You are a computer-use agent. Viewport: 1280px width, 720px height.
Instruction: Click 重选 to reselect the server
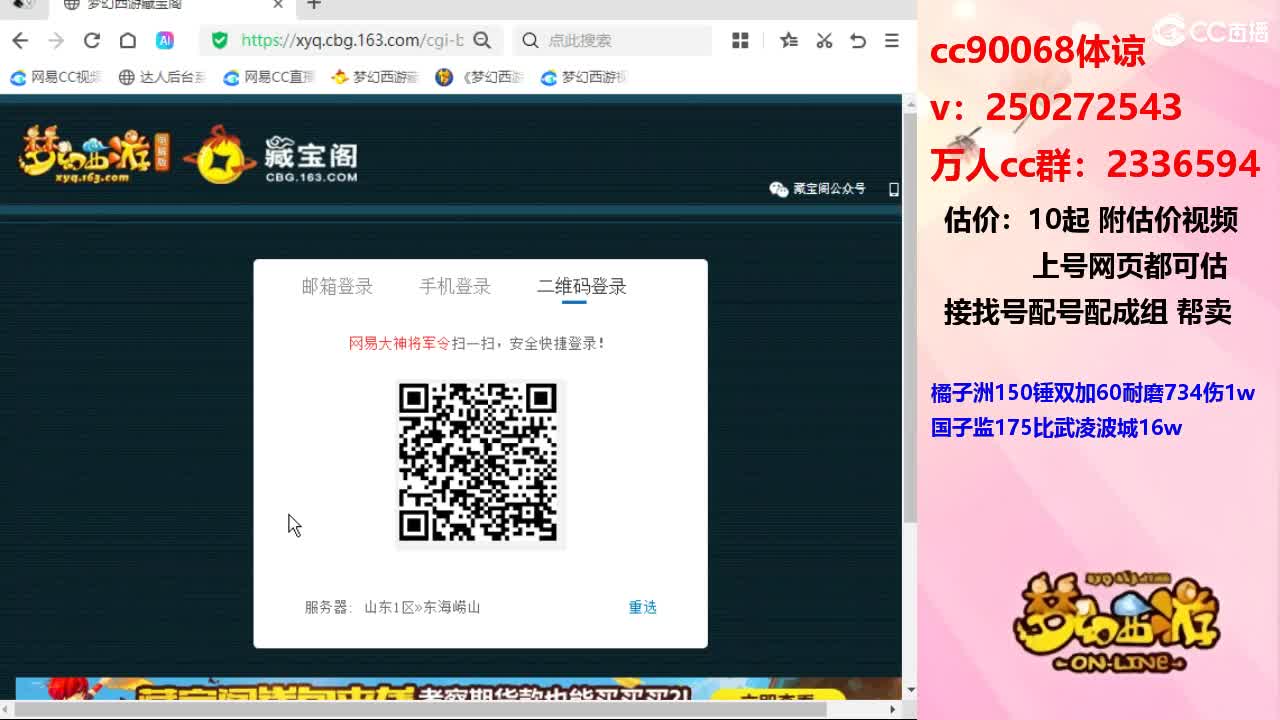point(642,607)
